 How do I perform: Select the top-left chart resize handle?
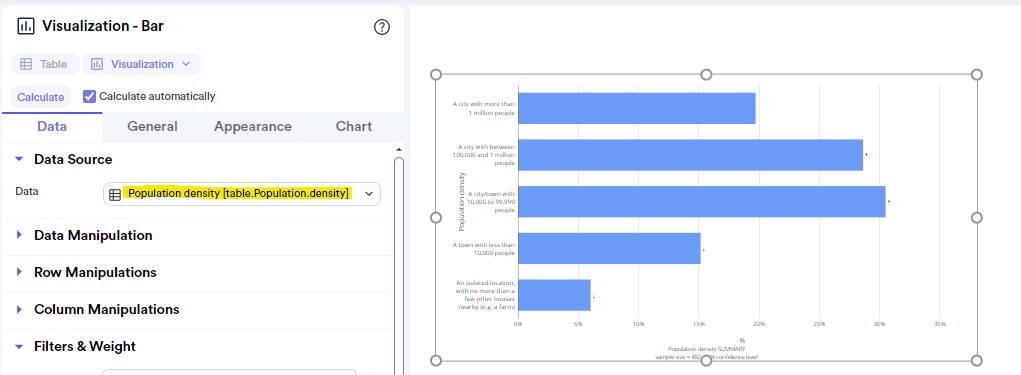[436, 75]
